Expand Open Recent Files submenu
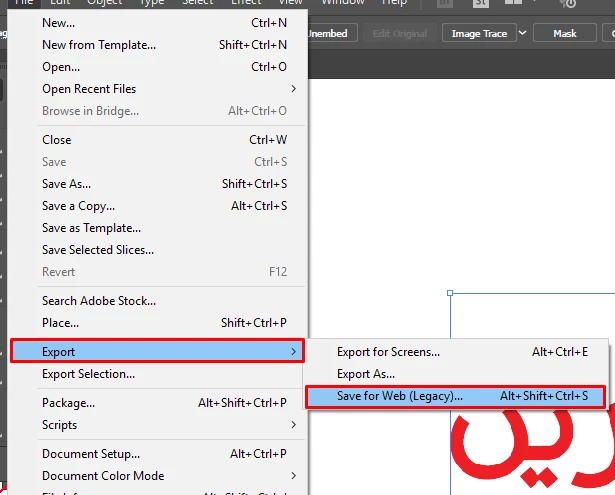Screen dimensions: 615x495 point(157,89)
